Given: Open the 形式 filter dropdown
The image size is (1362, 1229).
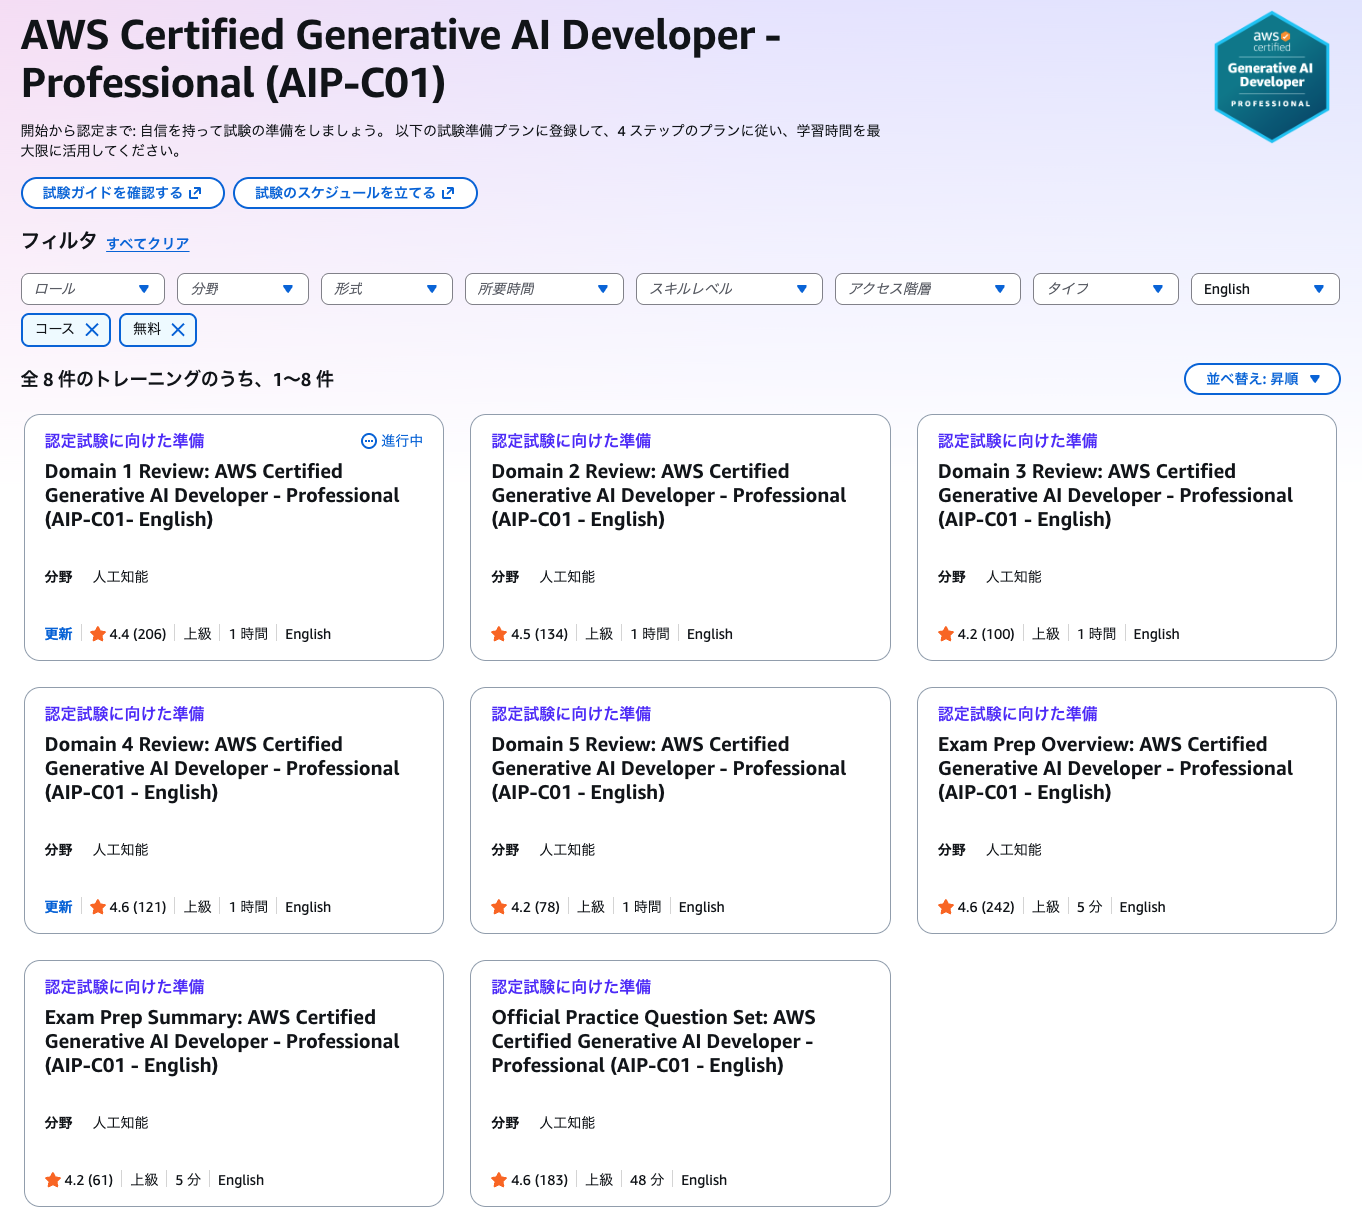Looking at the screenshot, I should pos(387,289).
